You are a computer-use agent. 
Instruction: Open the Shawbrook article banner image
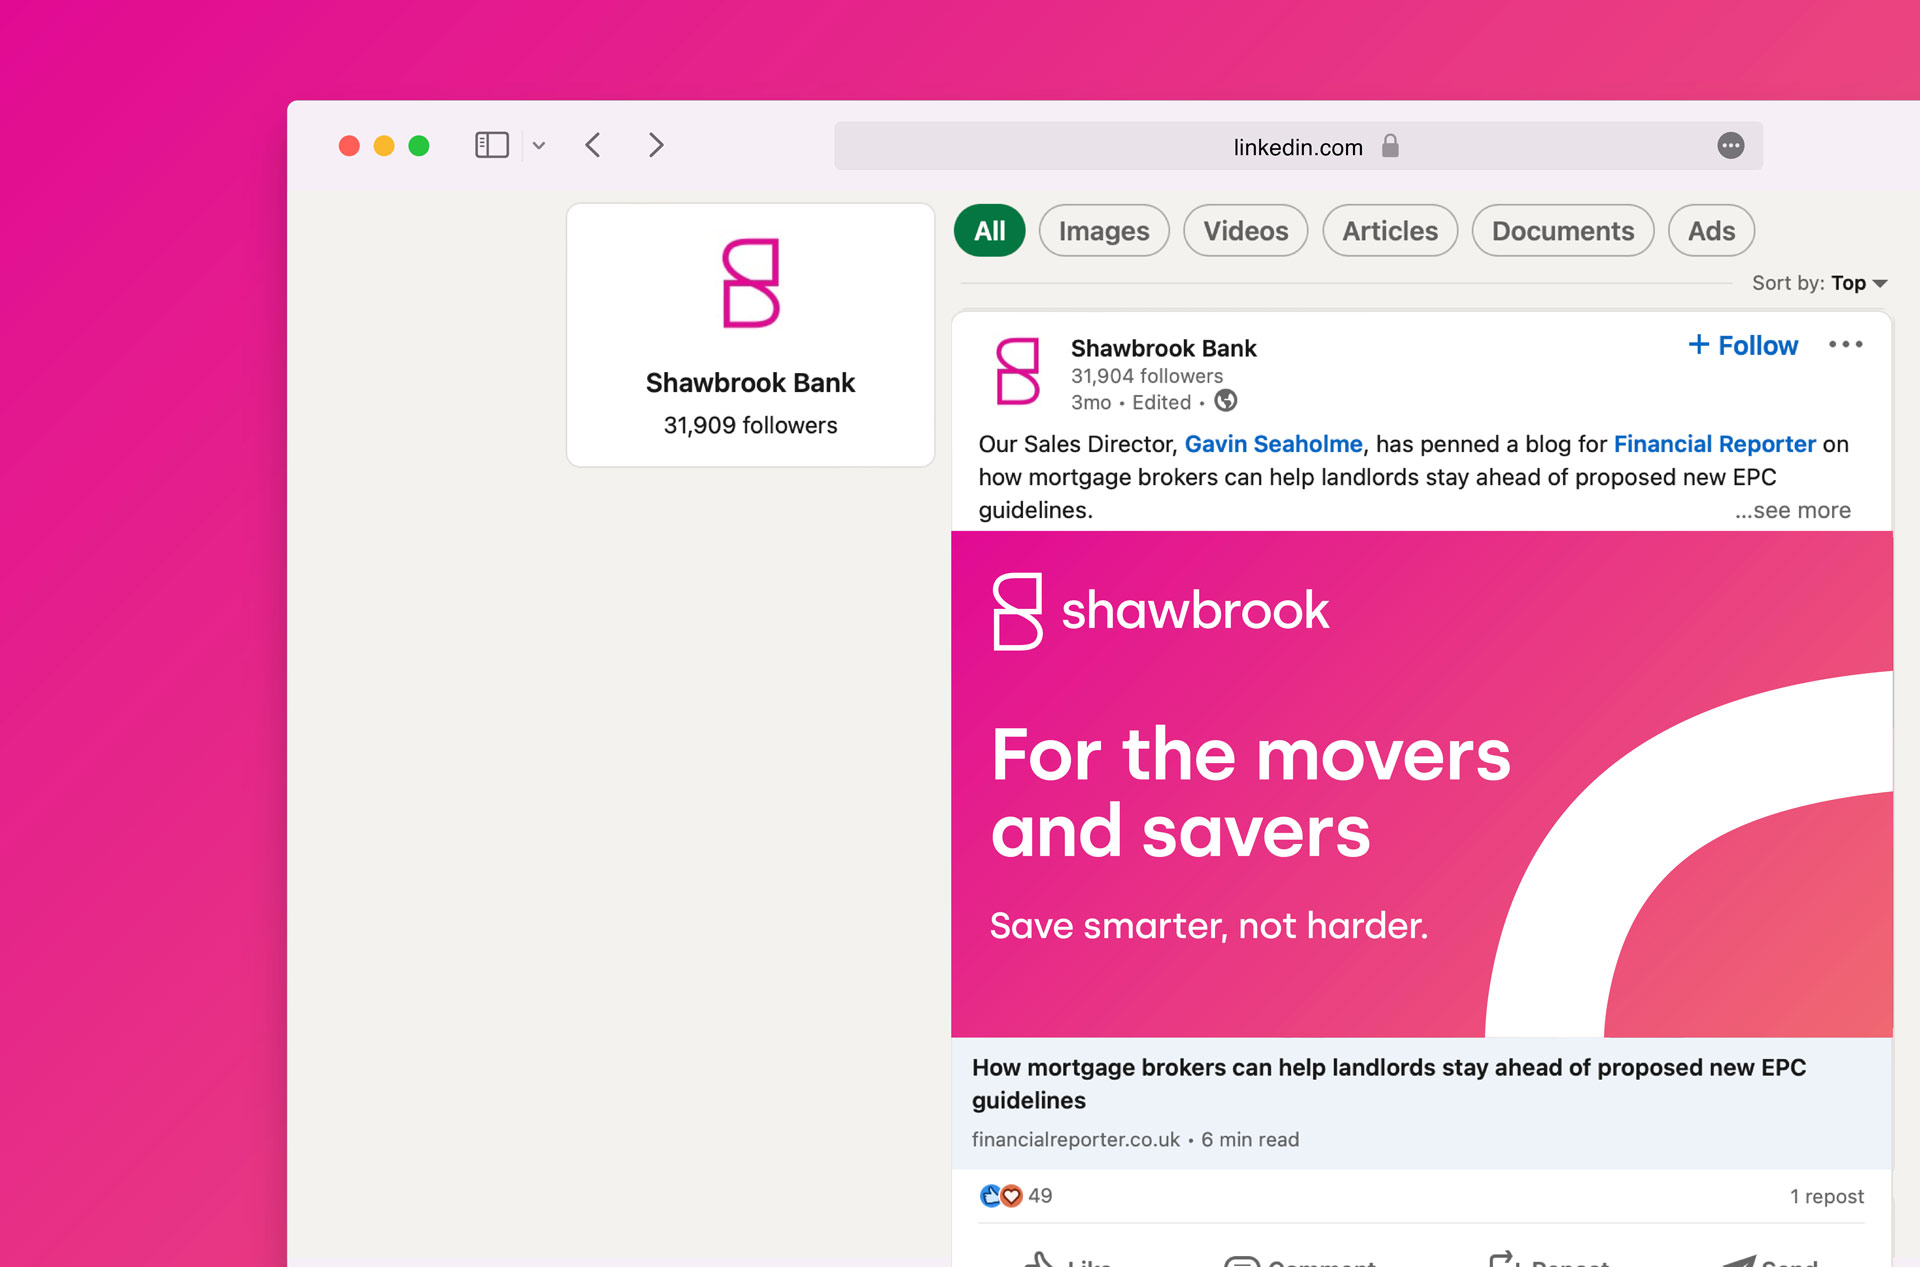(1421, 783)
